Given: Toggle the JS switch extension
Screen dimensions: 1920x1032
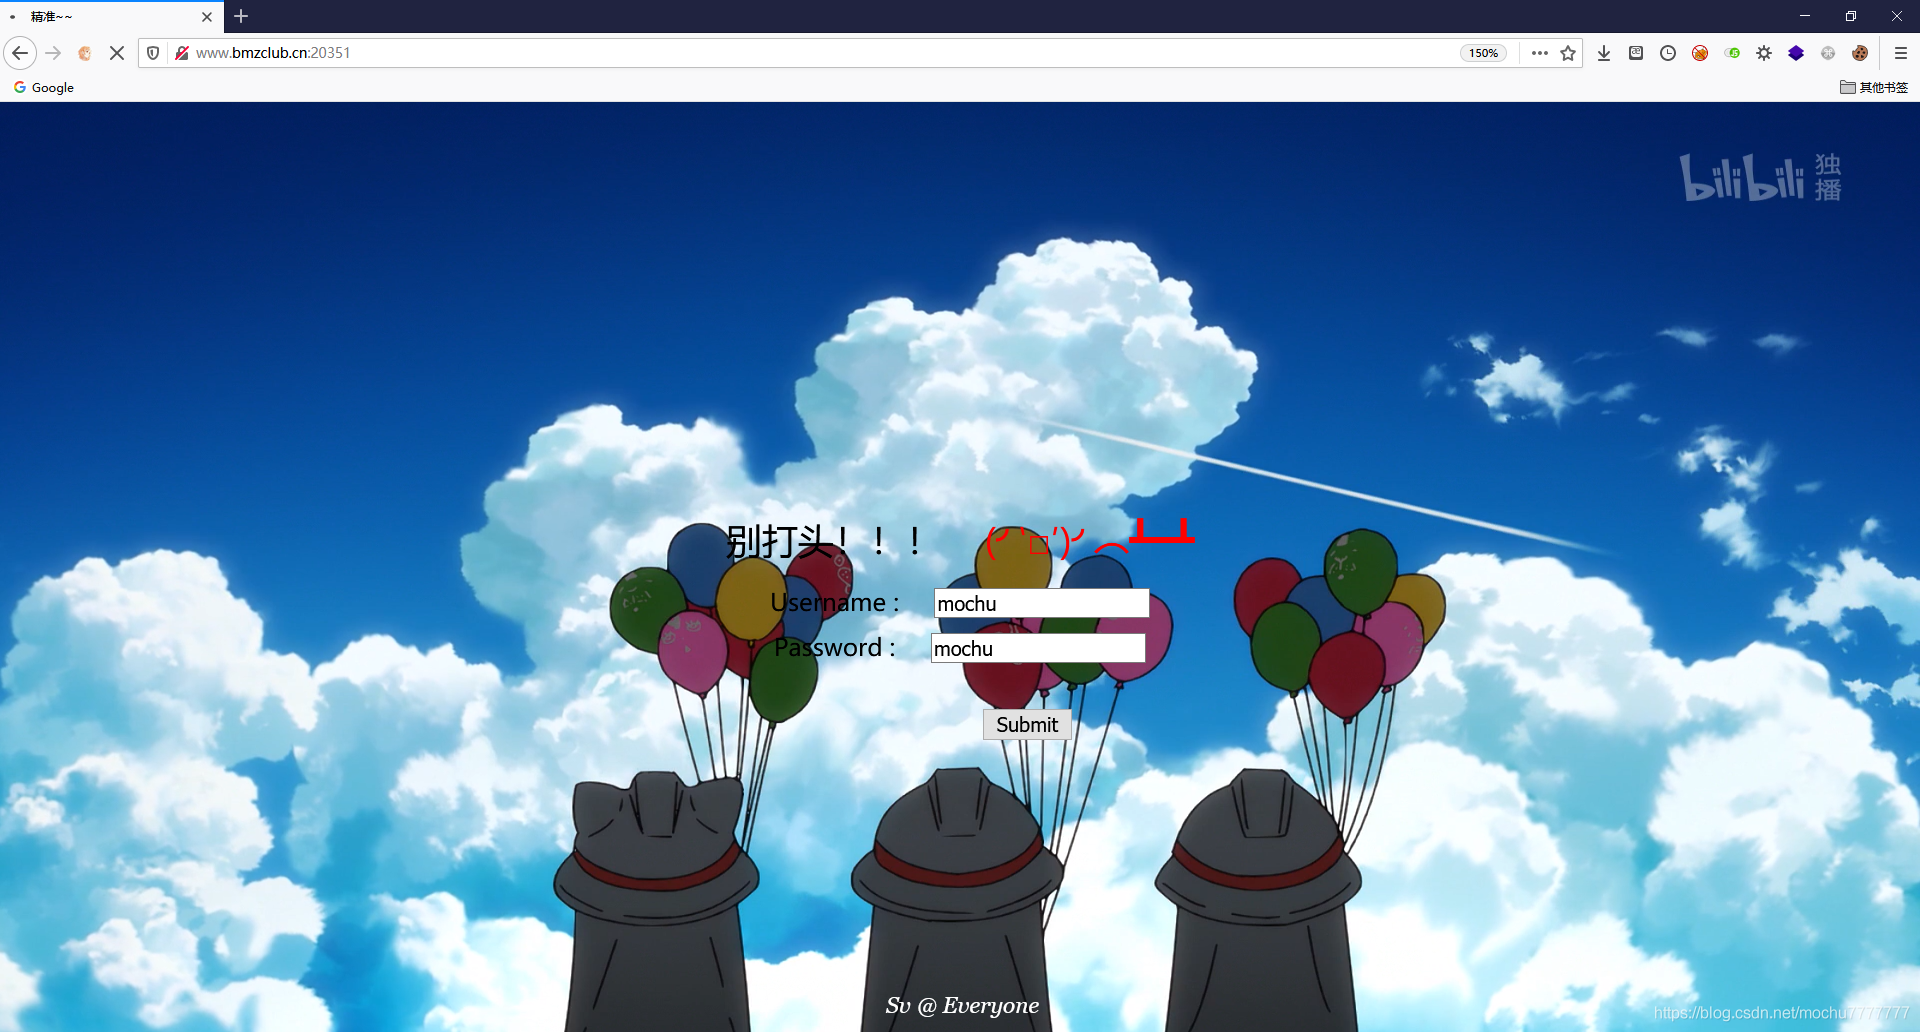Looking at the screenshot, I should 1732,53.
